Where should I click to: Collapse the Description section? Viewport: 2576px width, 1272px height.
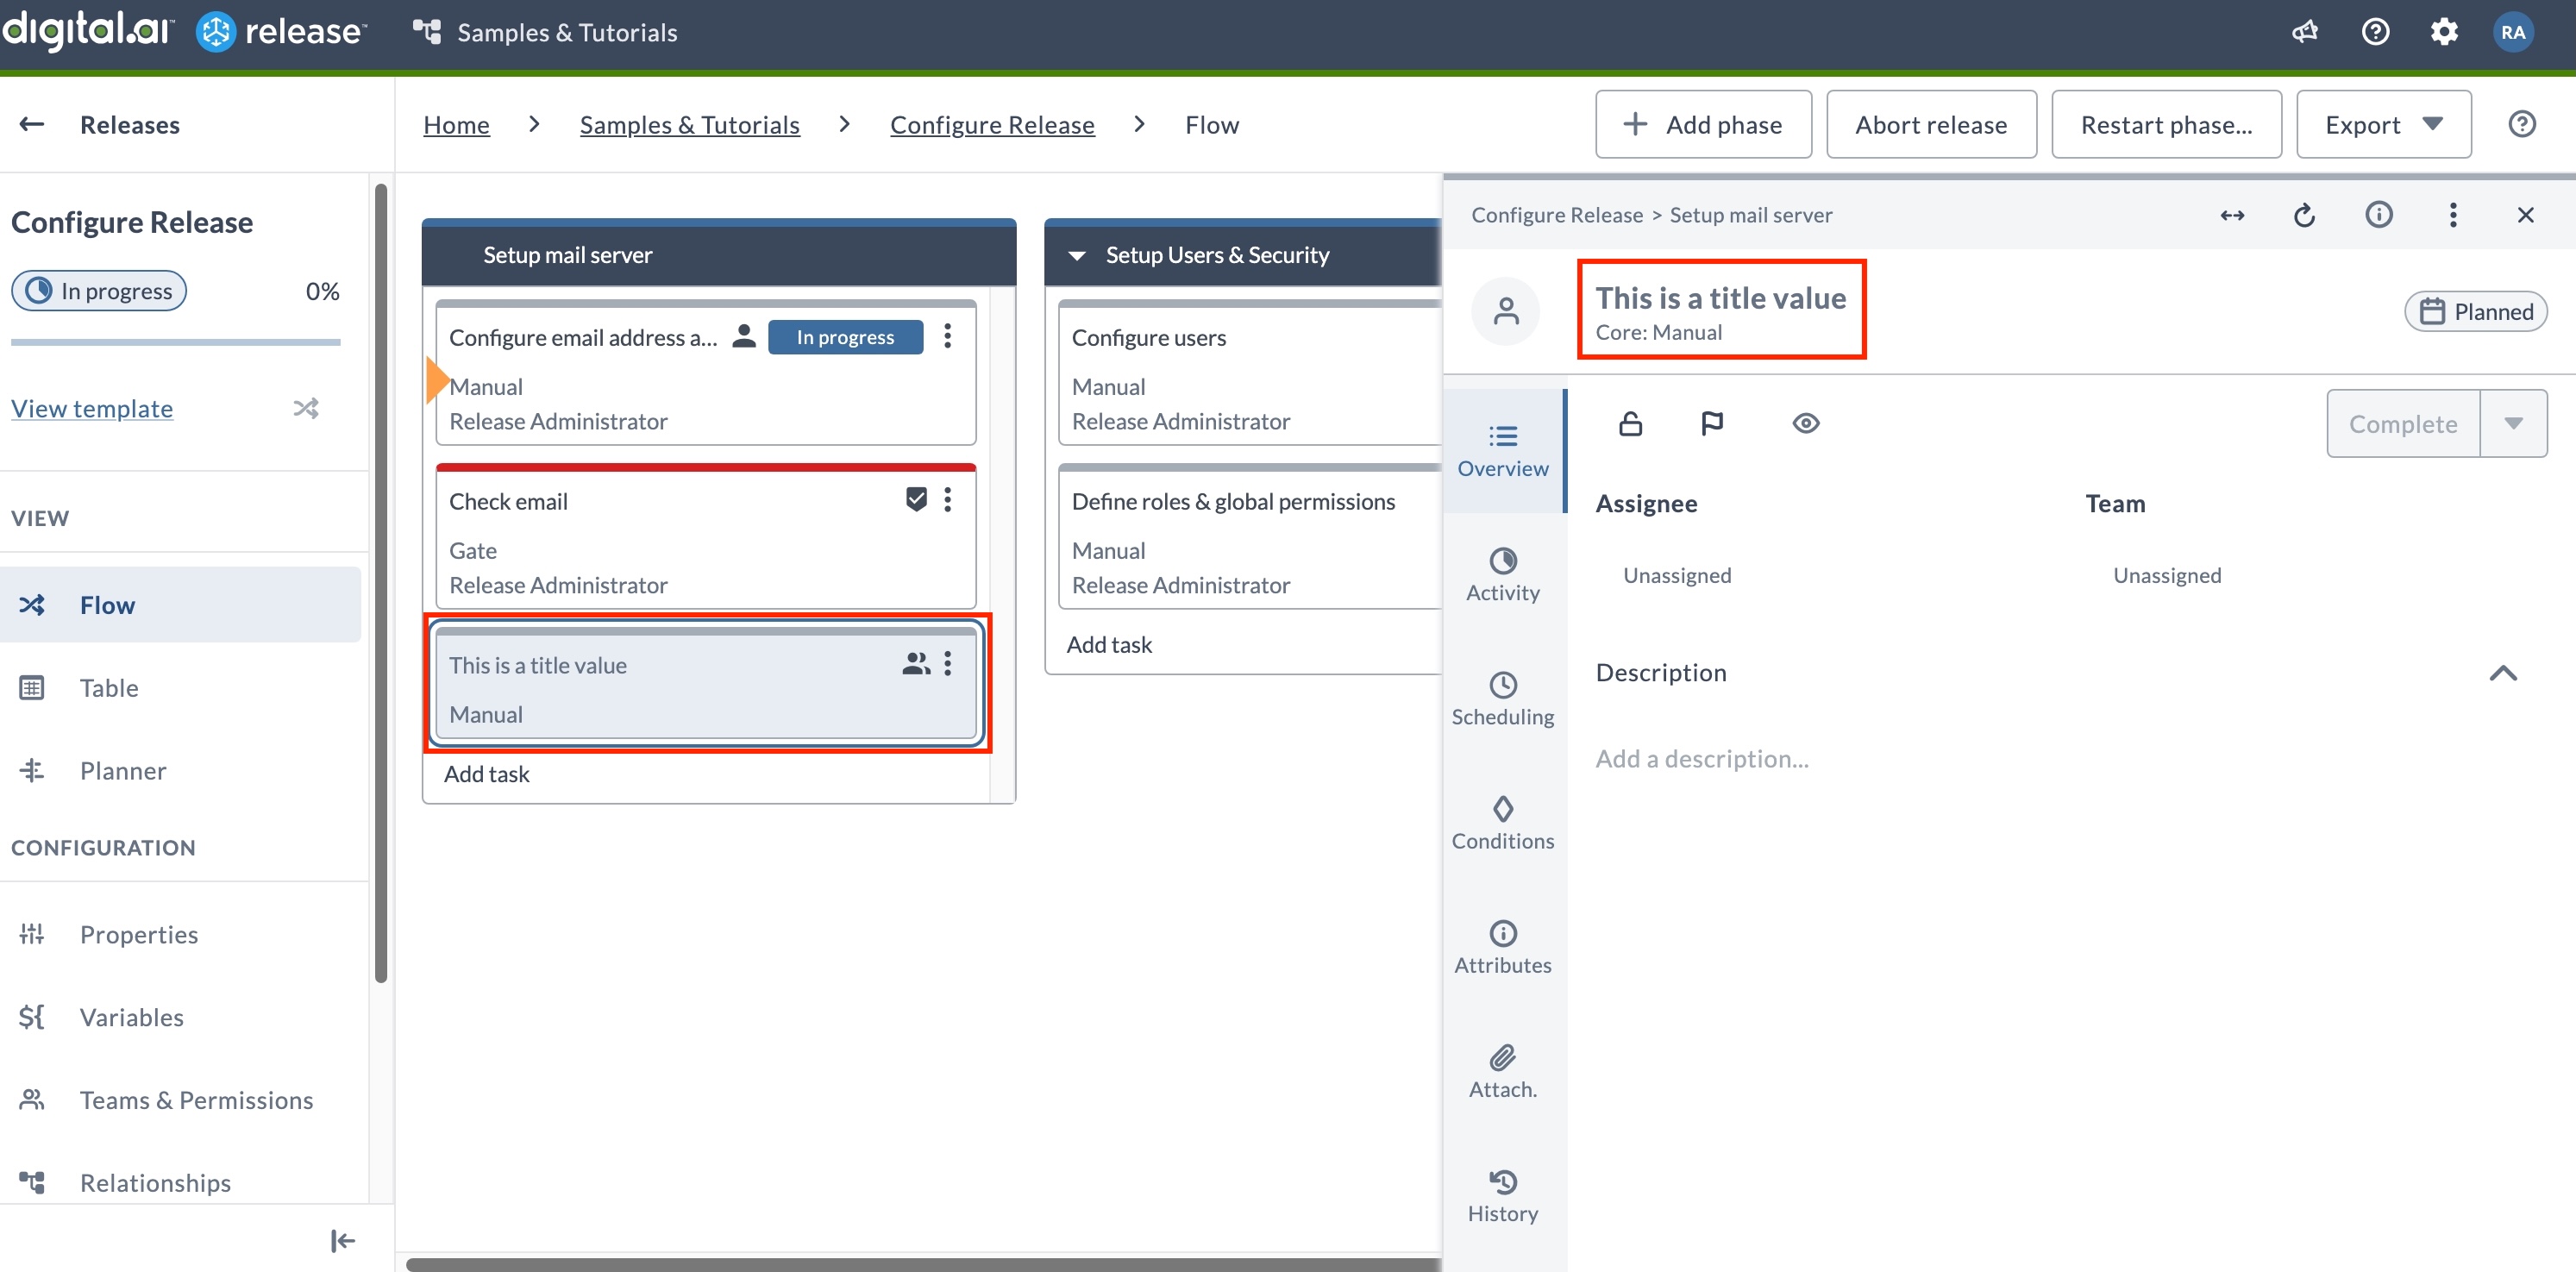pyautogui.click(x=2502, y=673)
